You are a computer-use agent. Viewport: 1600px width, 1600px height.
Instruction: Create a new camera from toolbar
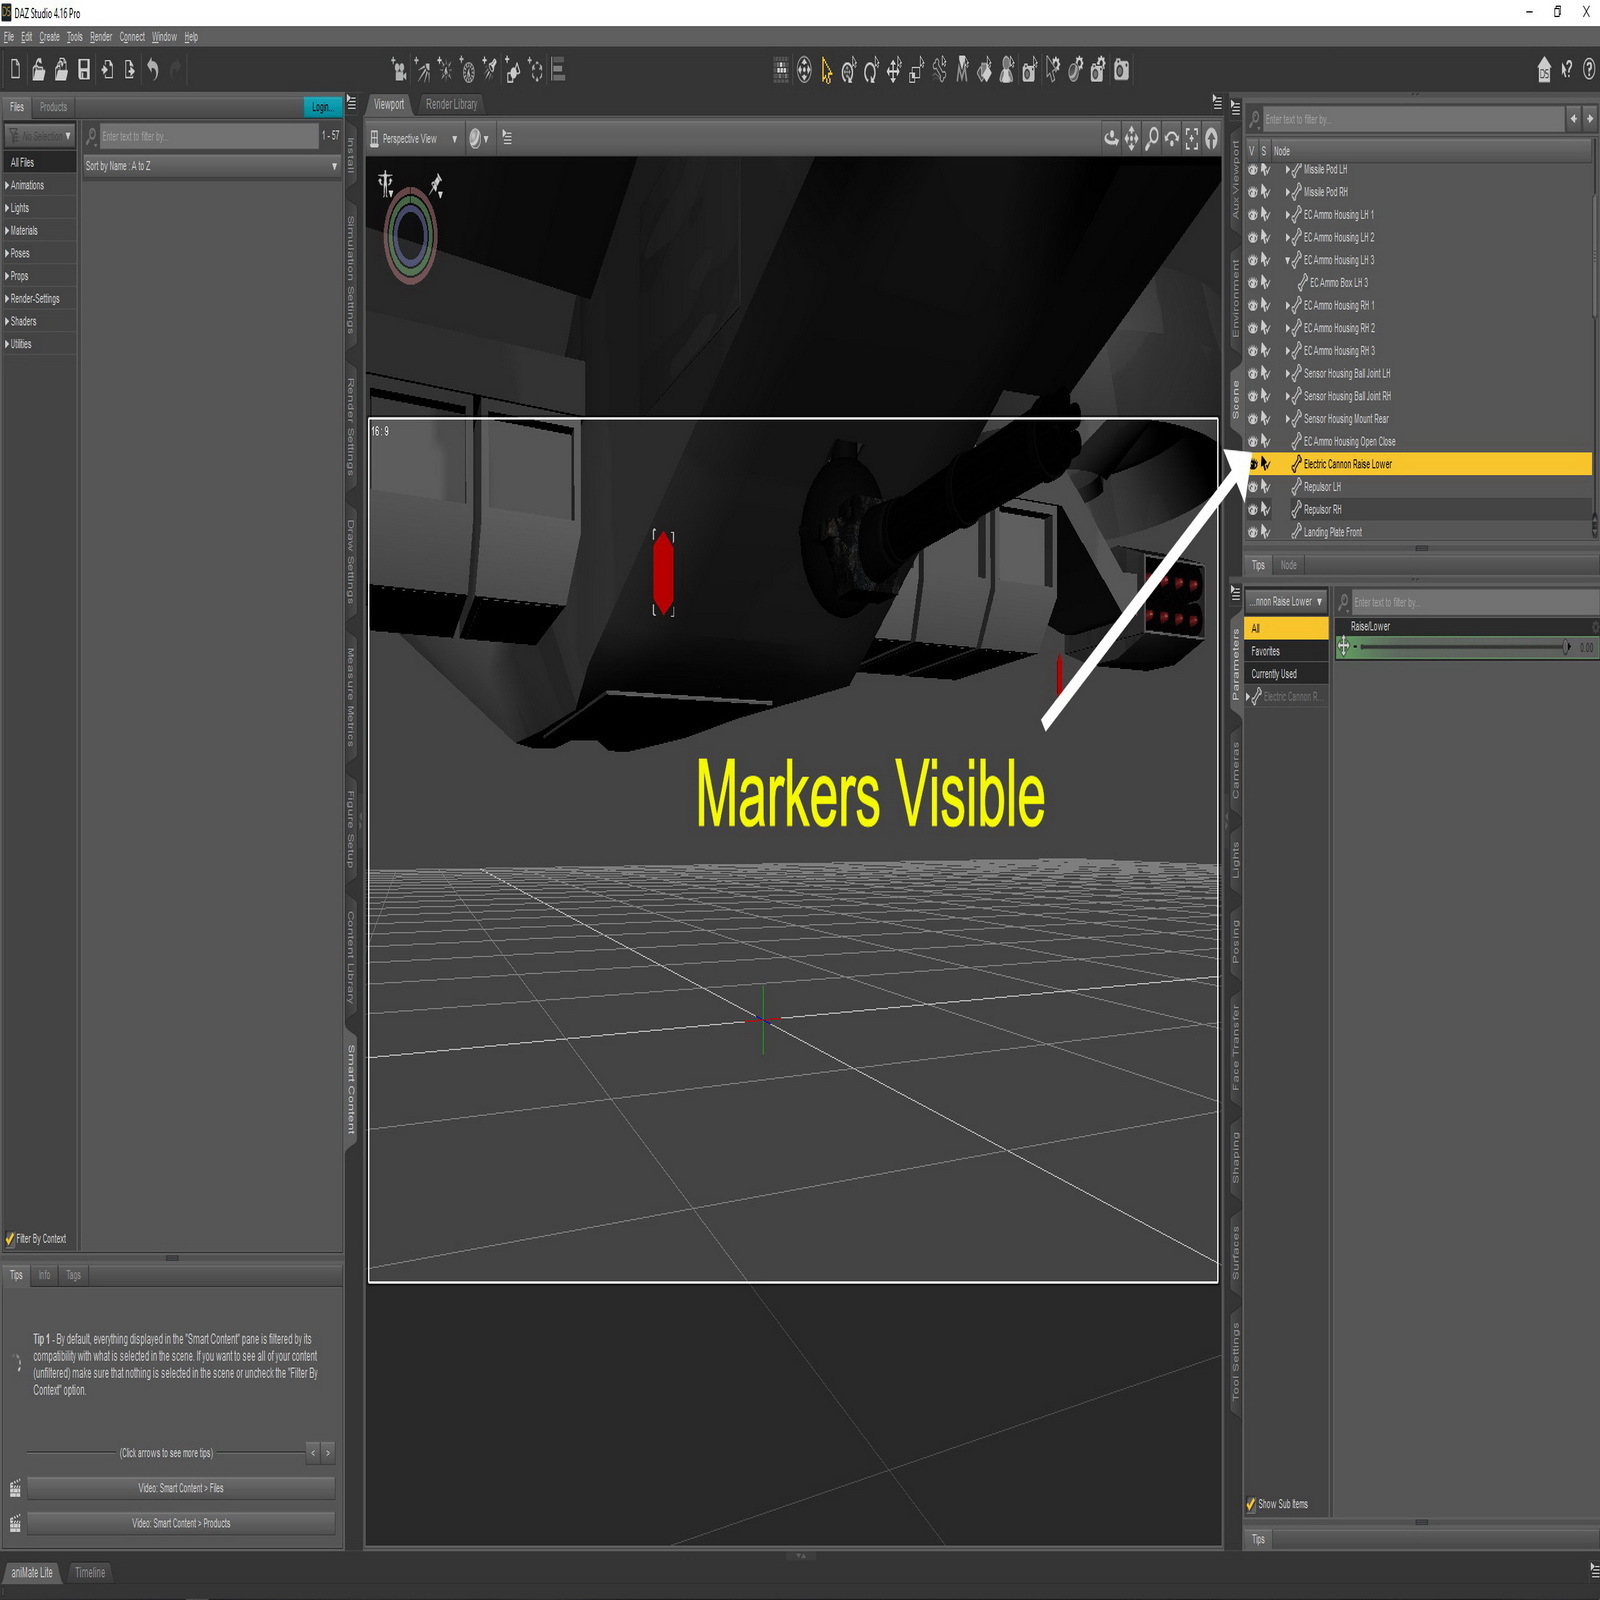tap(399, 70)
